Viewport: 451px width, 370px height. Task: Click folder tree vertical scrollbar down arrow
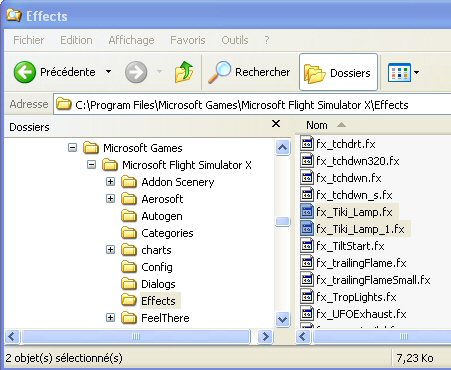282,319
